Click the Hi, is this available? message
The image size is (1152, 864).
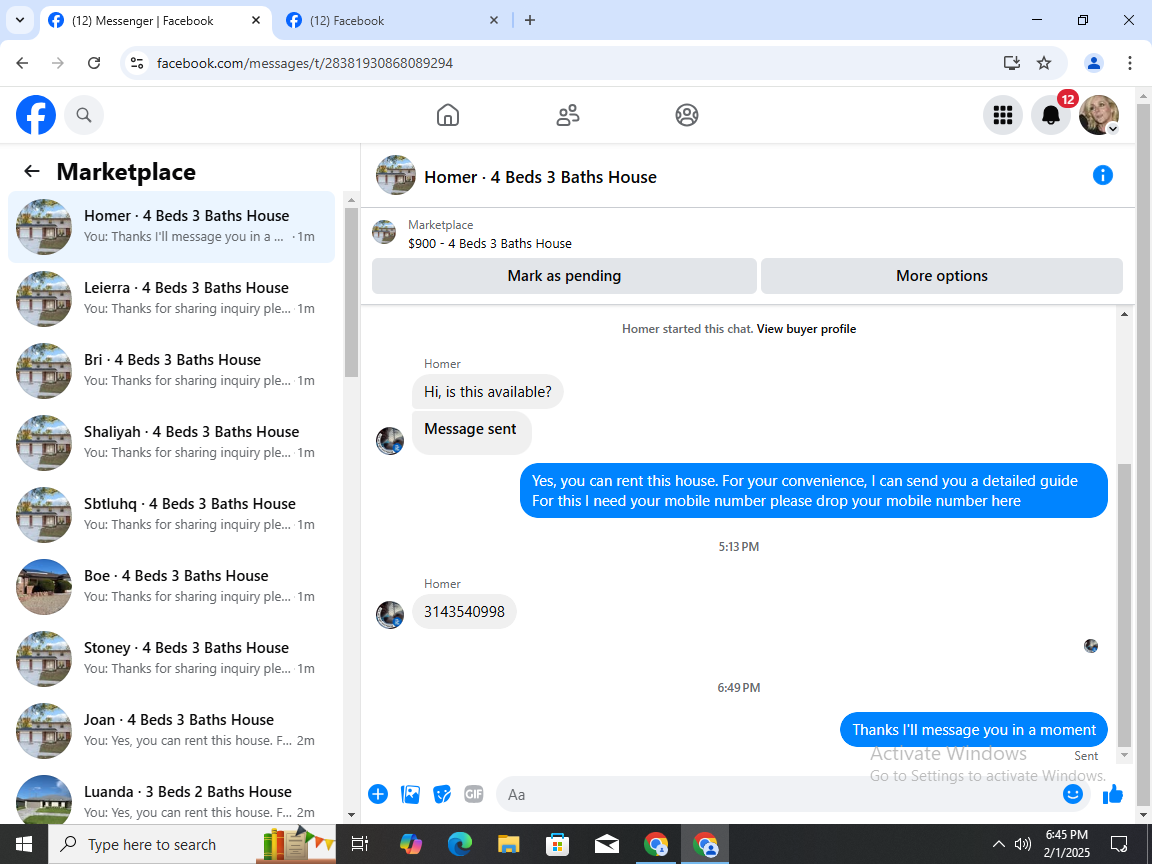pos(488,392)
